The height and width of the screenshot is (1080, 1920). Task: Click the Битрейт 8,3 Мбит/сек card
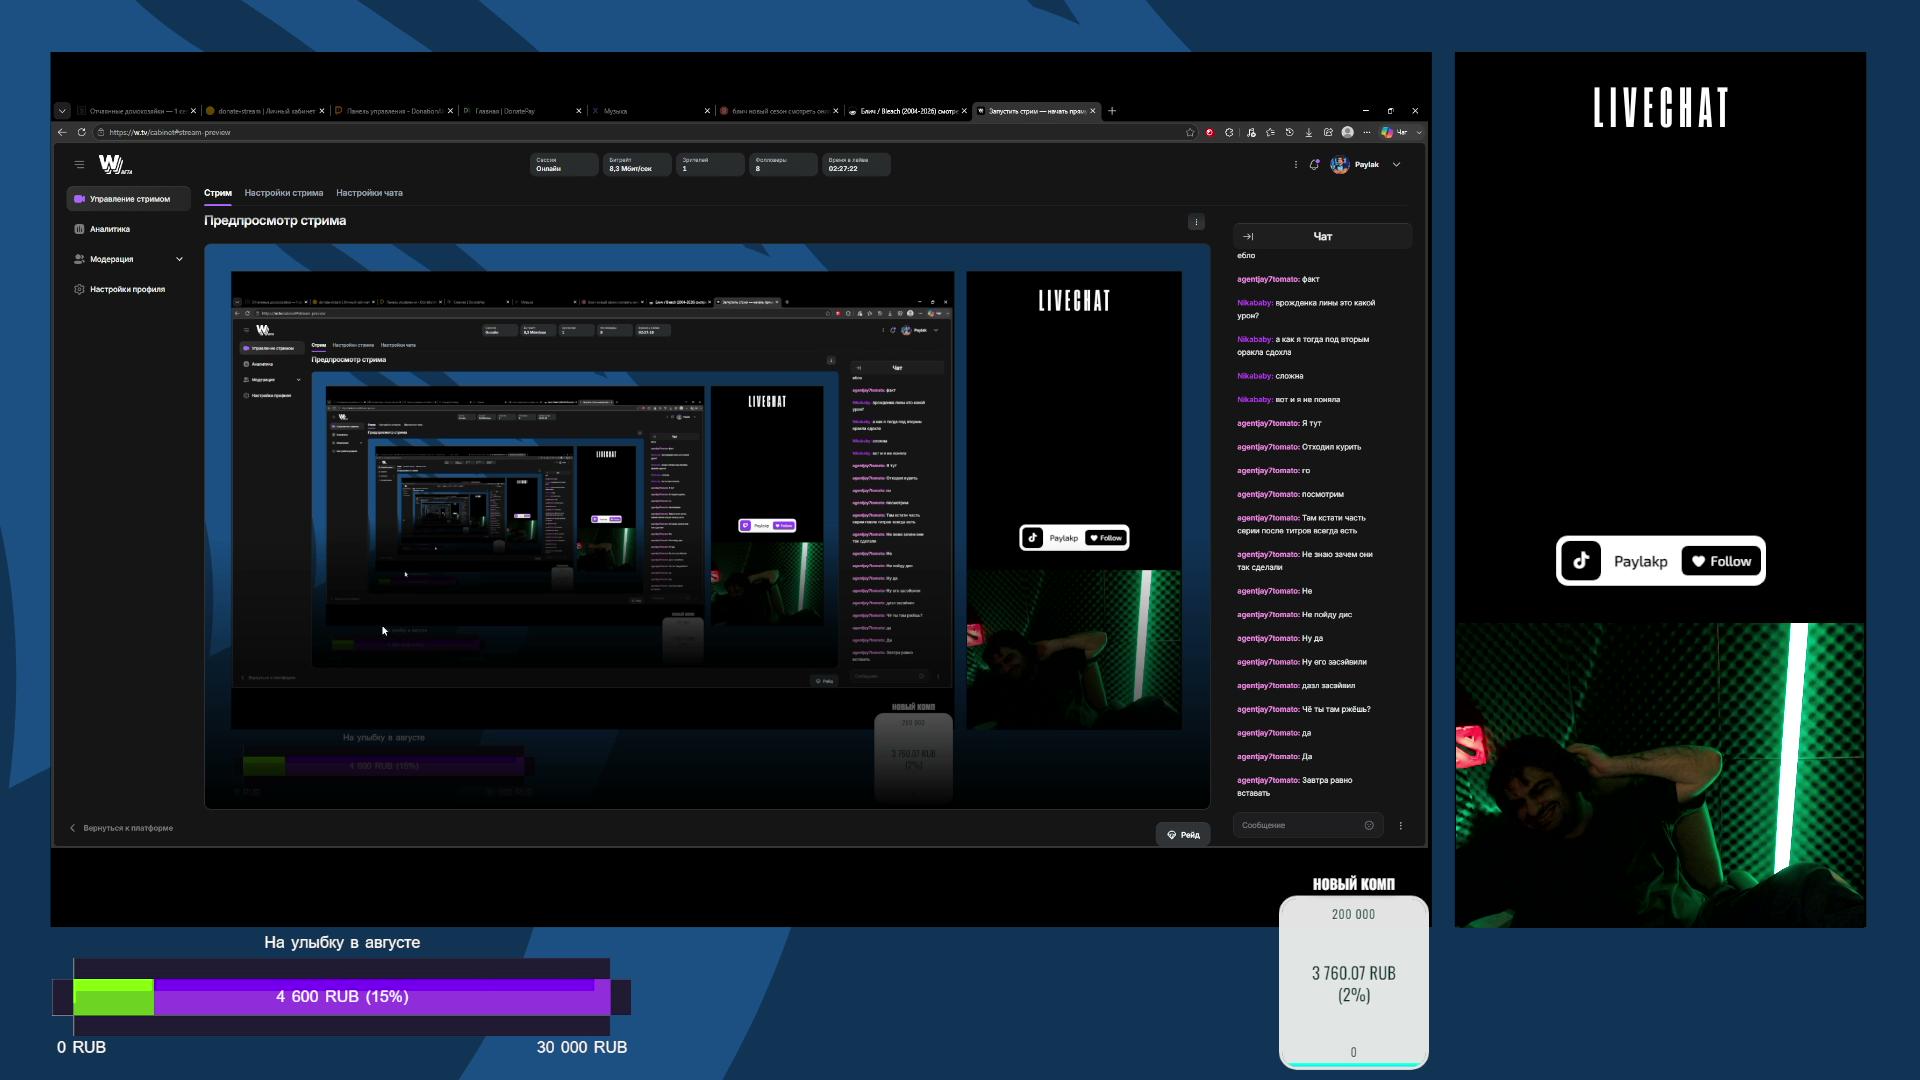637,165
